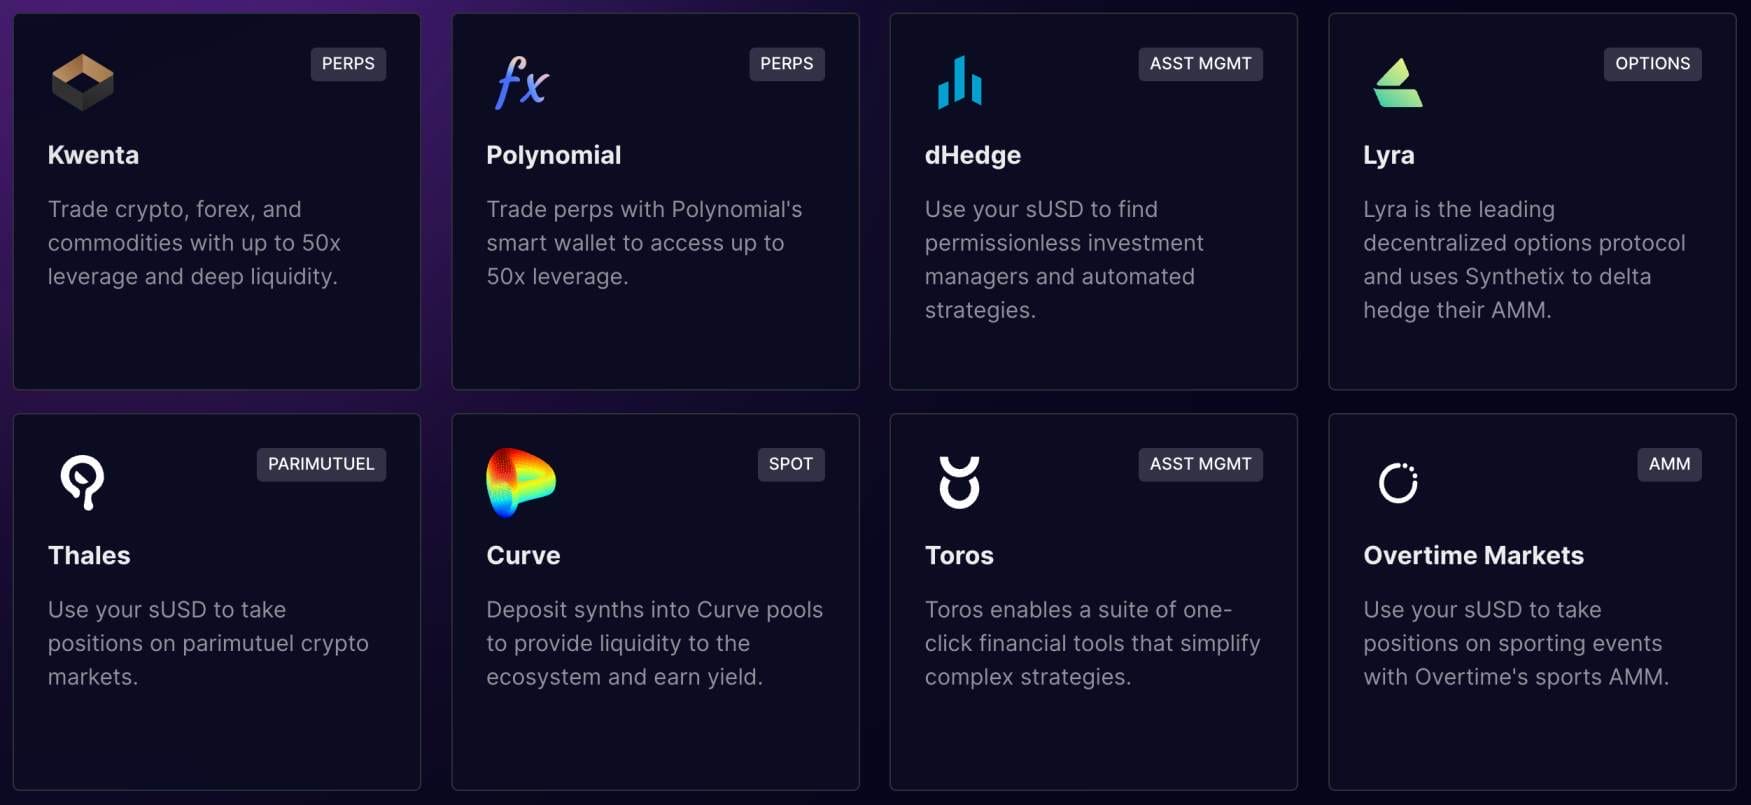Screen dimensions: 1751x805
Task: Open the Overtime Markets title link
Action: pyautogui.click(x=1473, y=555)
